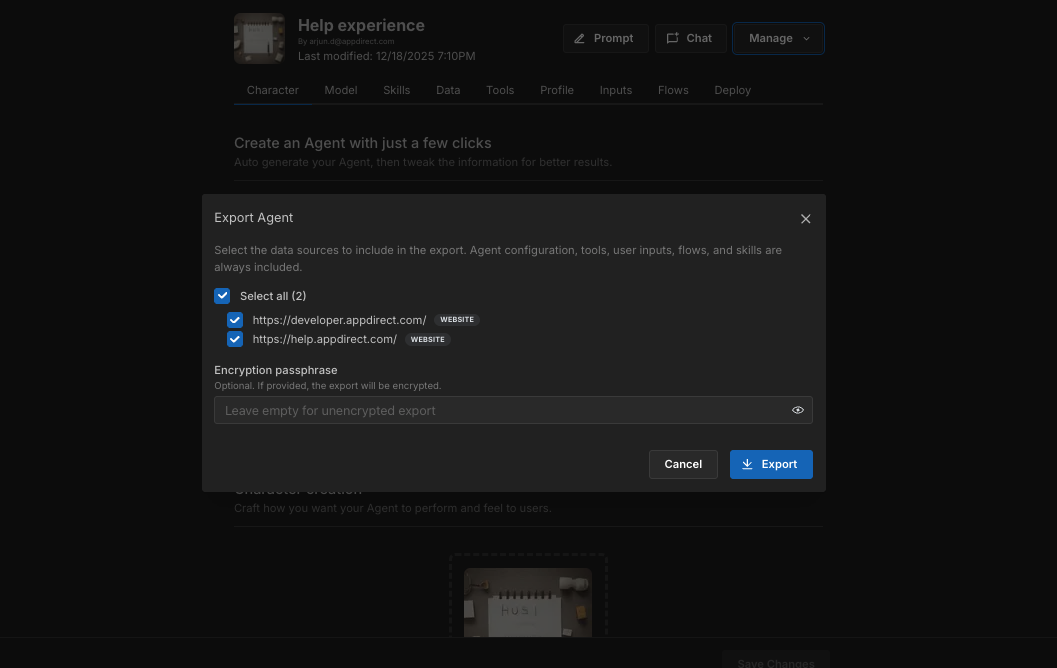Screen dimensions: 1057x668
Task: Select the Deploy tab
Action: [732, 90]
